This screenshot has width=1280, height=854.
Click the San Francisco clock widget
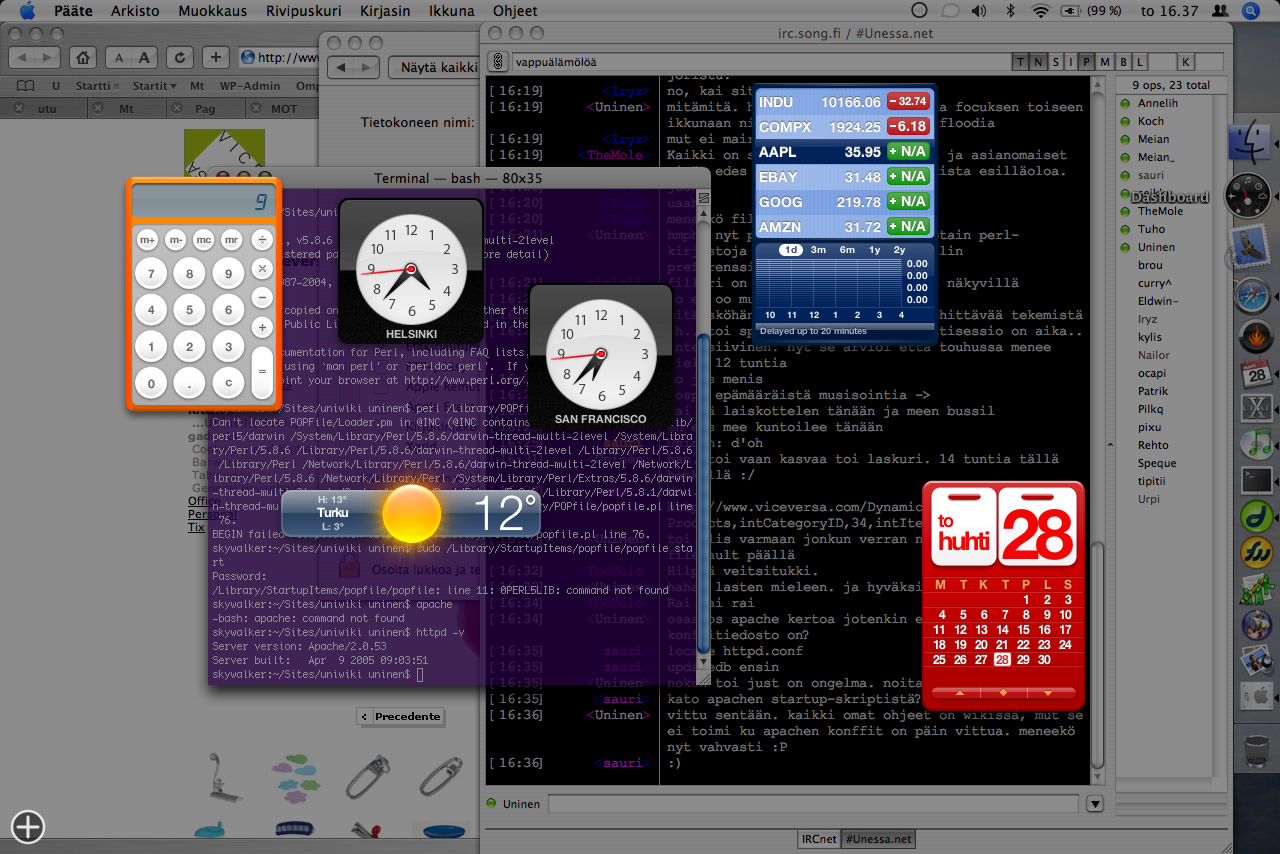click(x=601, y=355)
